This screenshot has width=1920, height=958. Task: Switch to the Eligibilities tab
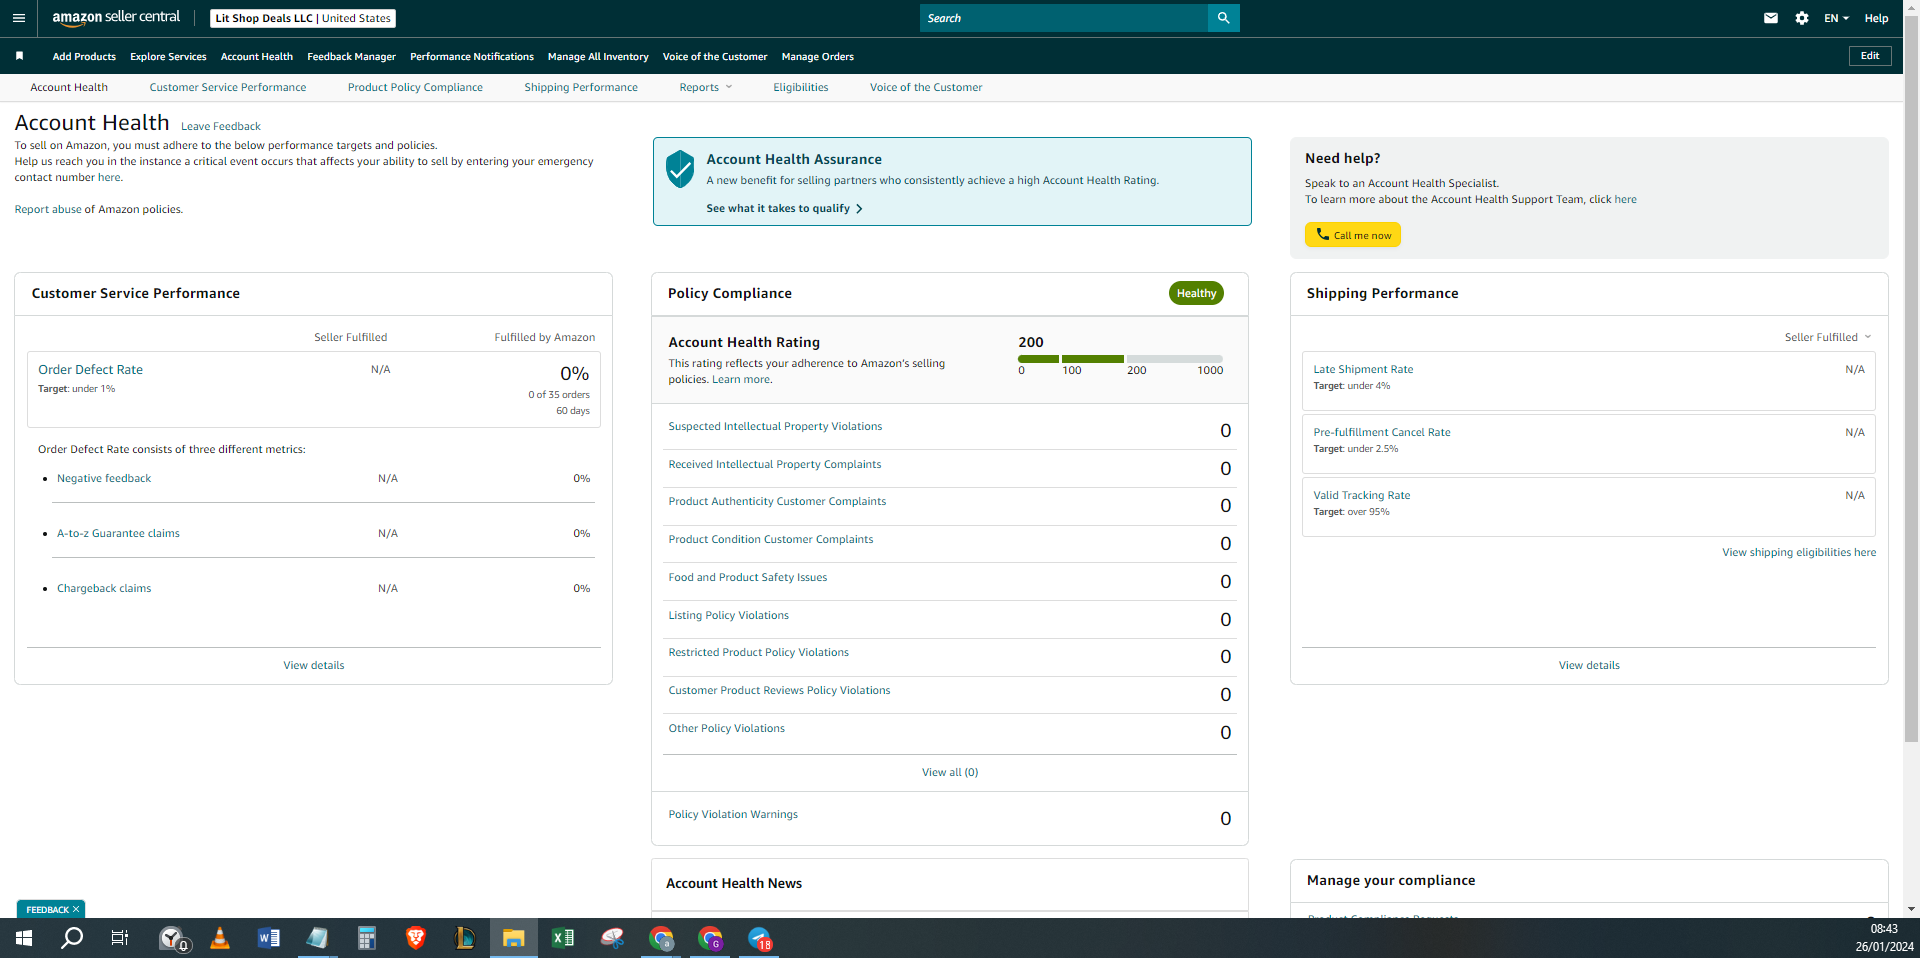(x=801, y=87)
